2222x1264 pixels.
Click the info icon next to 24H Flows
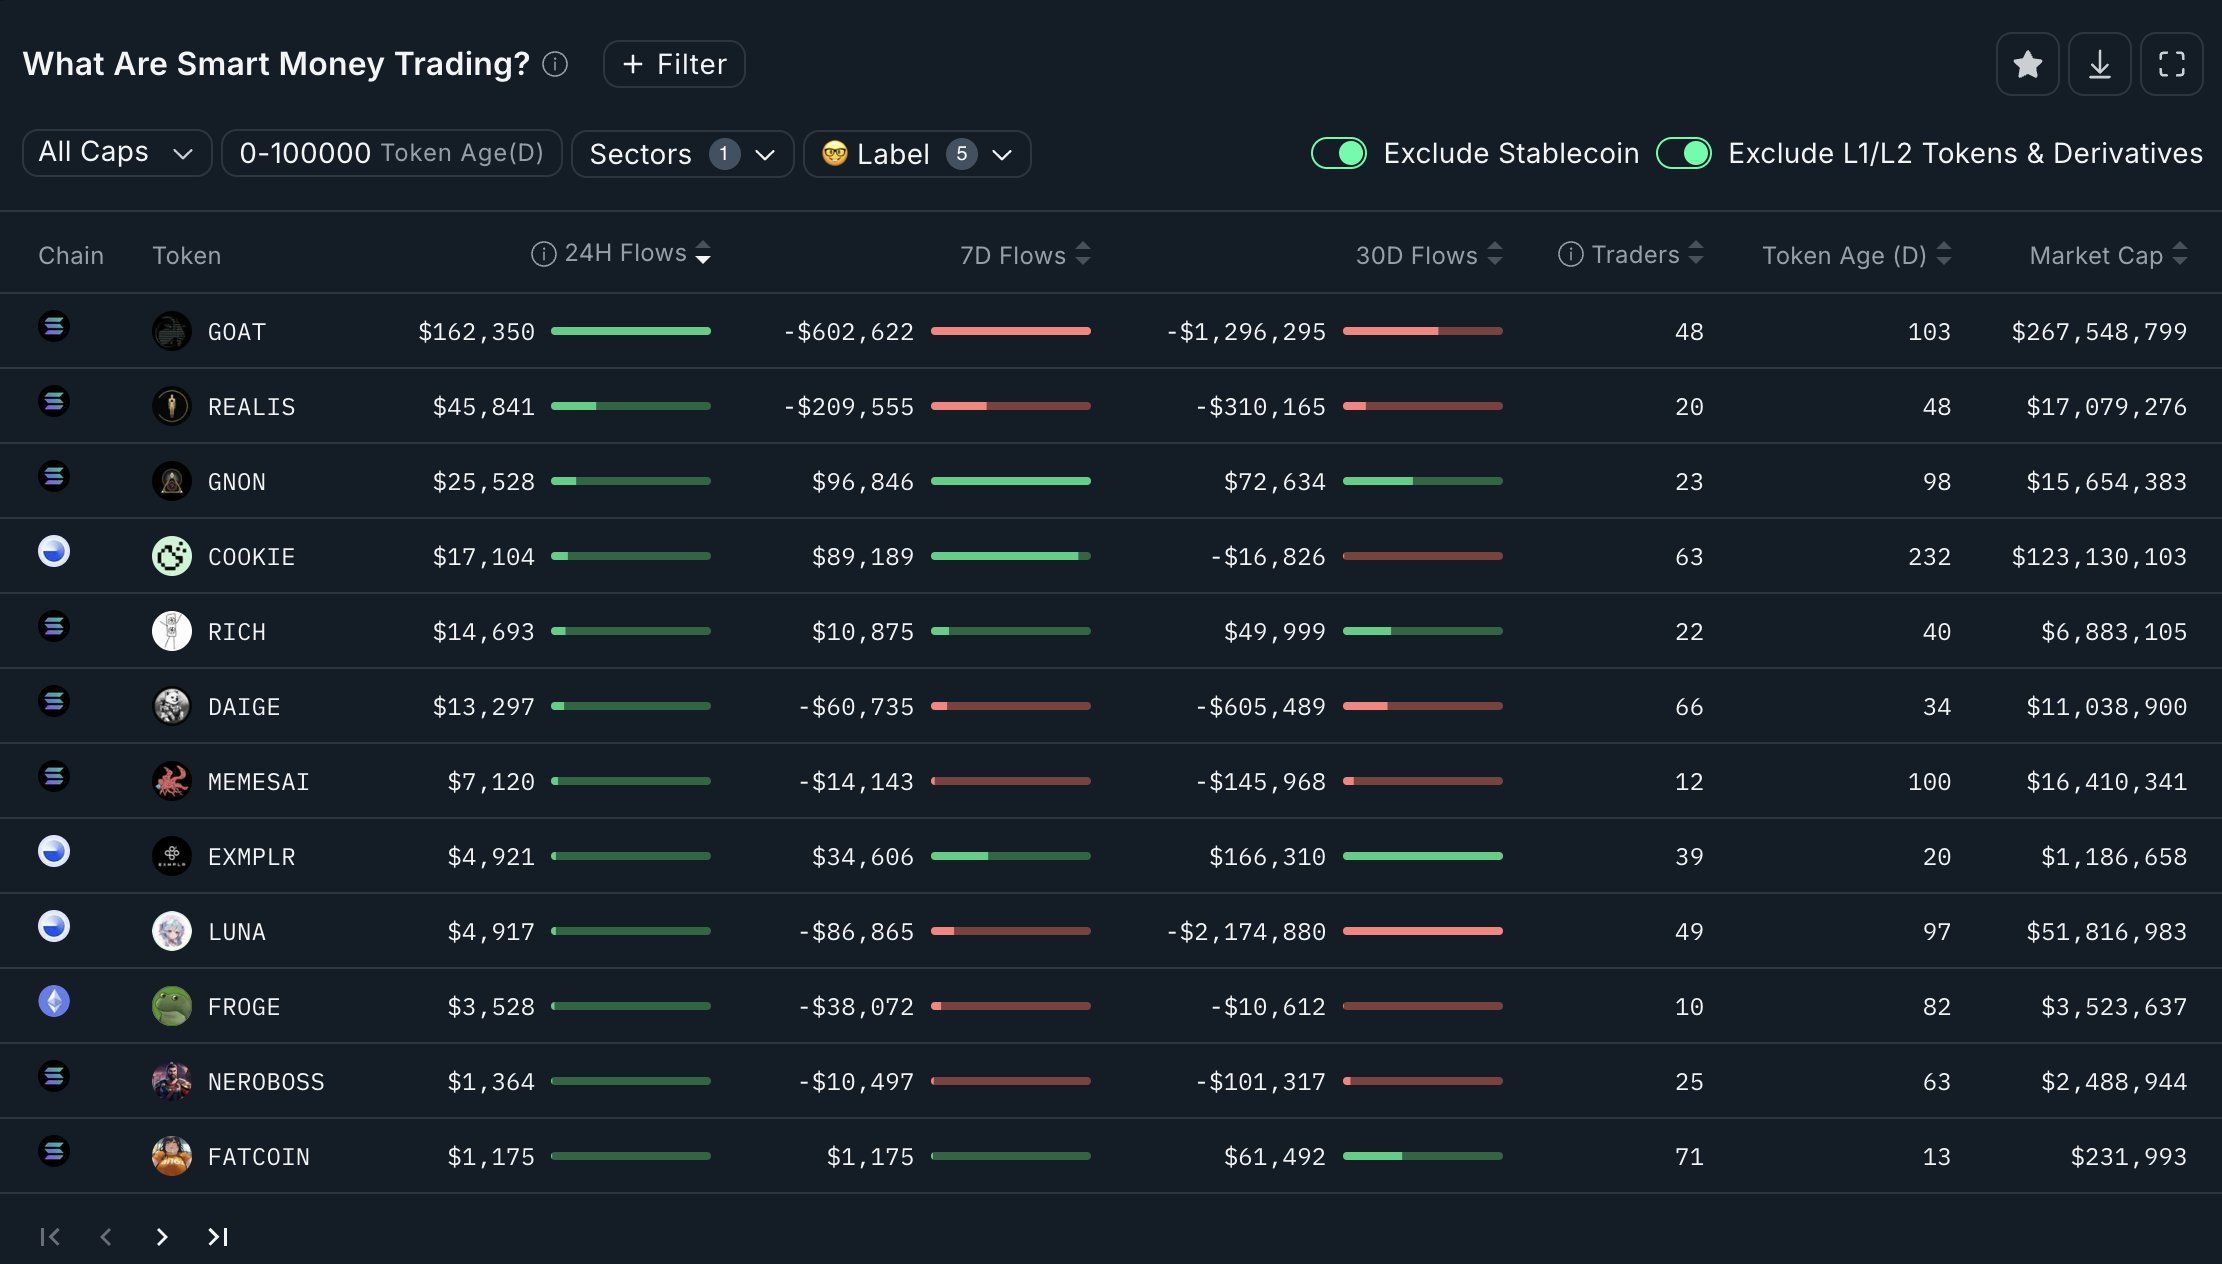(539, 250)
